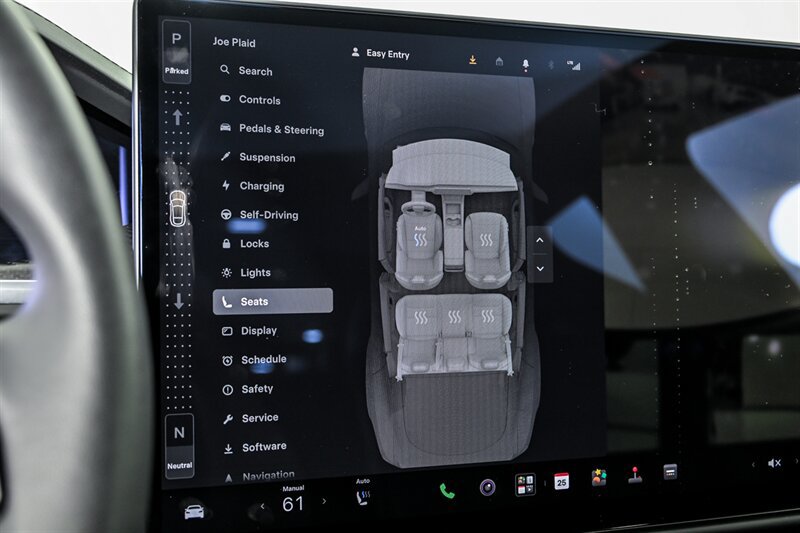Image resolution: width=800 pixels, height=533 pixels.
Task: Open the Suspension settings
Action: [x=258, y=157]
